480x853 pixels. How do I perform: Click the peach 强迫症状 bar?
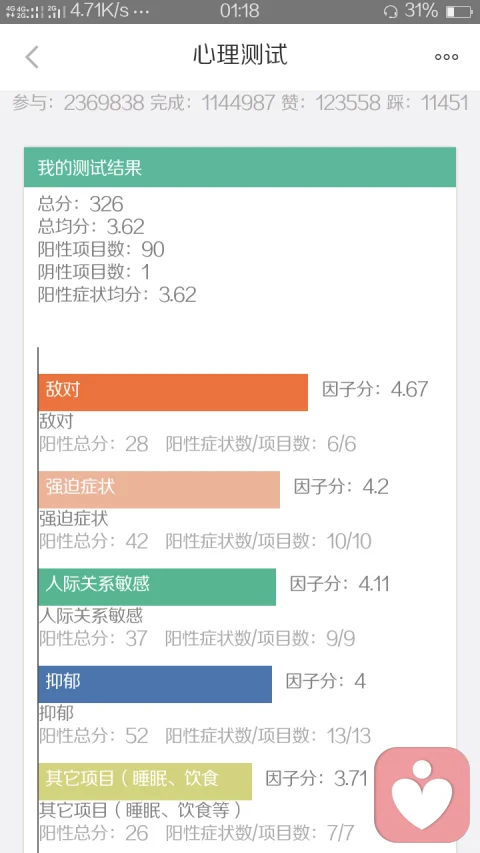(x=159, y=490)
